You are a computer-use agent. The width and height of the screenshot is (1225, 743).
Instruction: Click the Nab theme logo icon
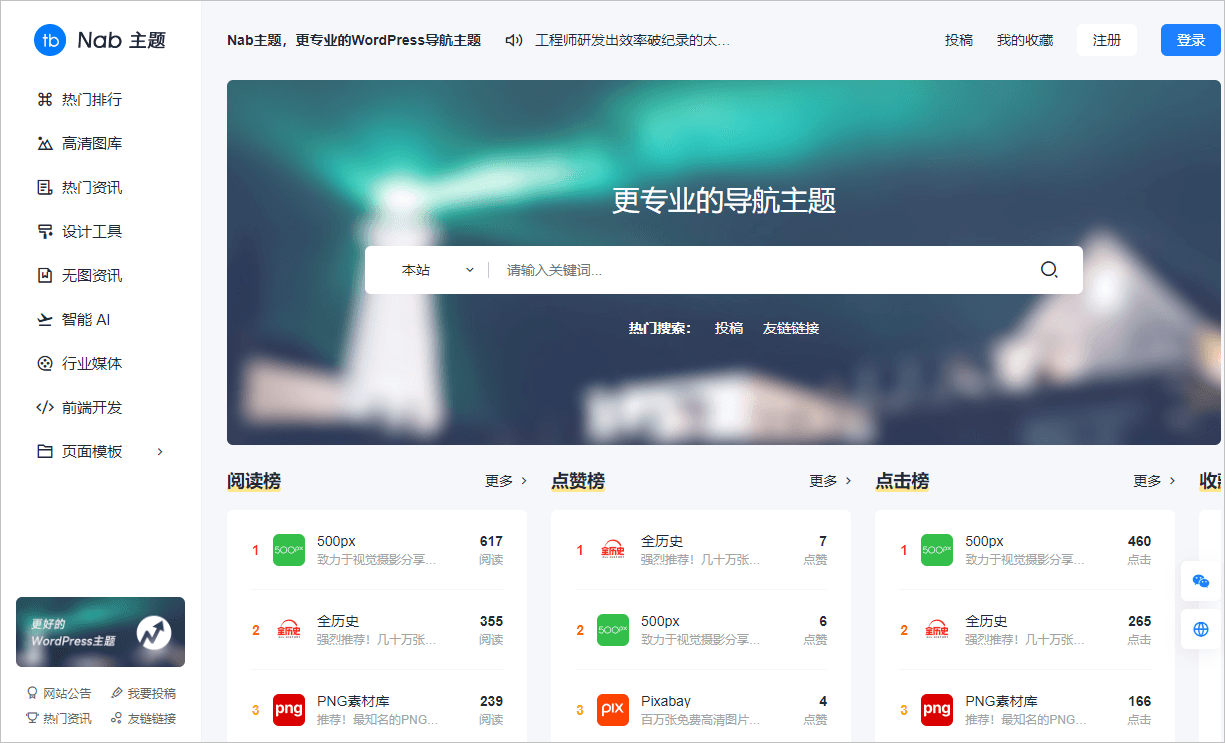pyautogui.click(x=50, y=40)
